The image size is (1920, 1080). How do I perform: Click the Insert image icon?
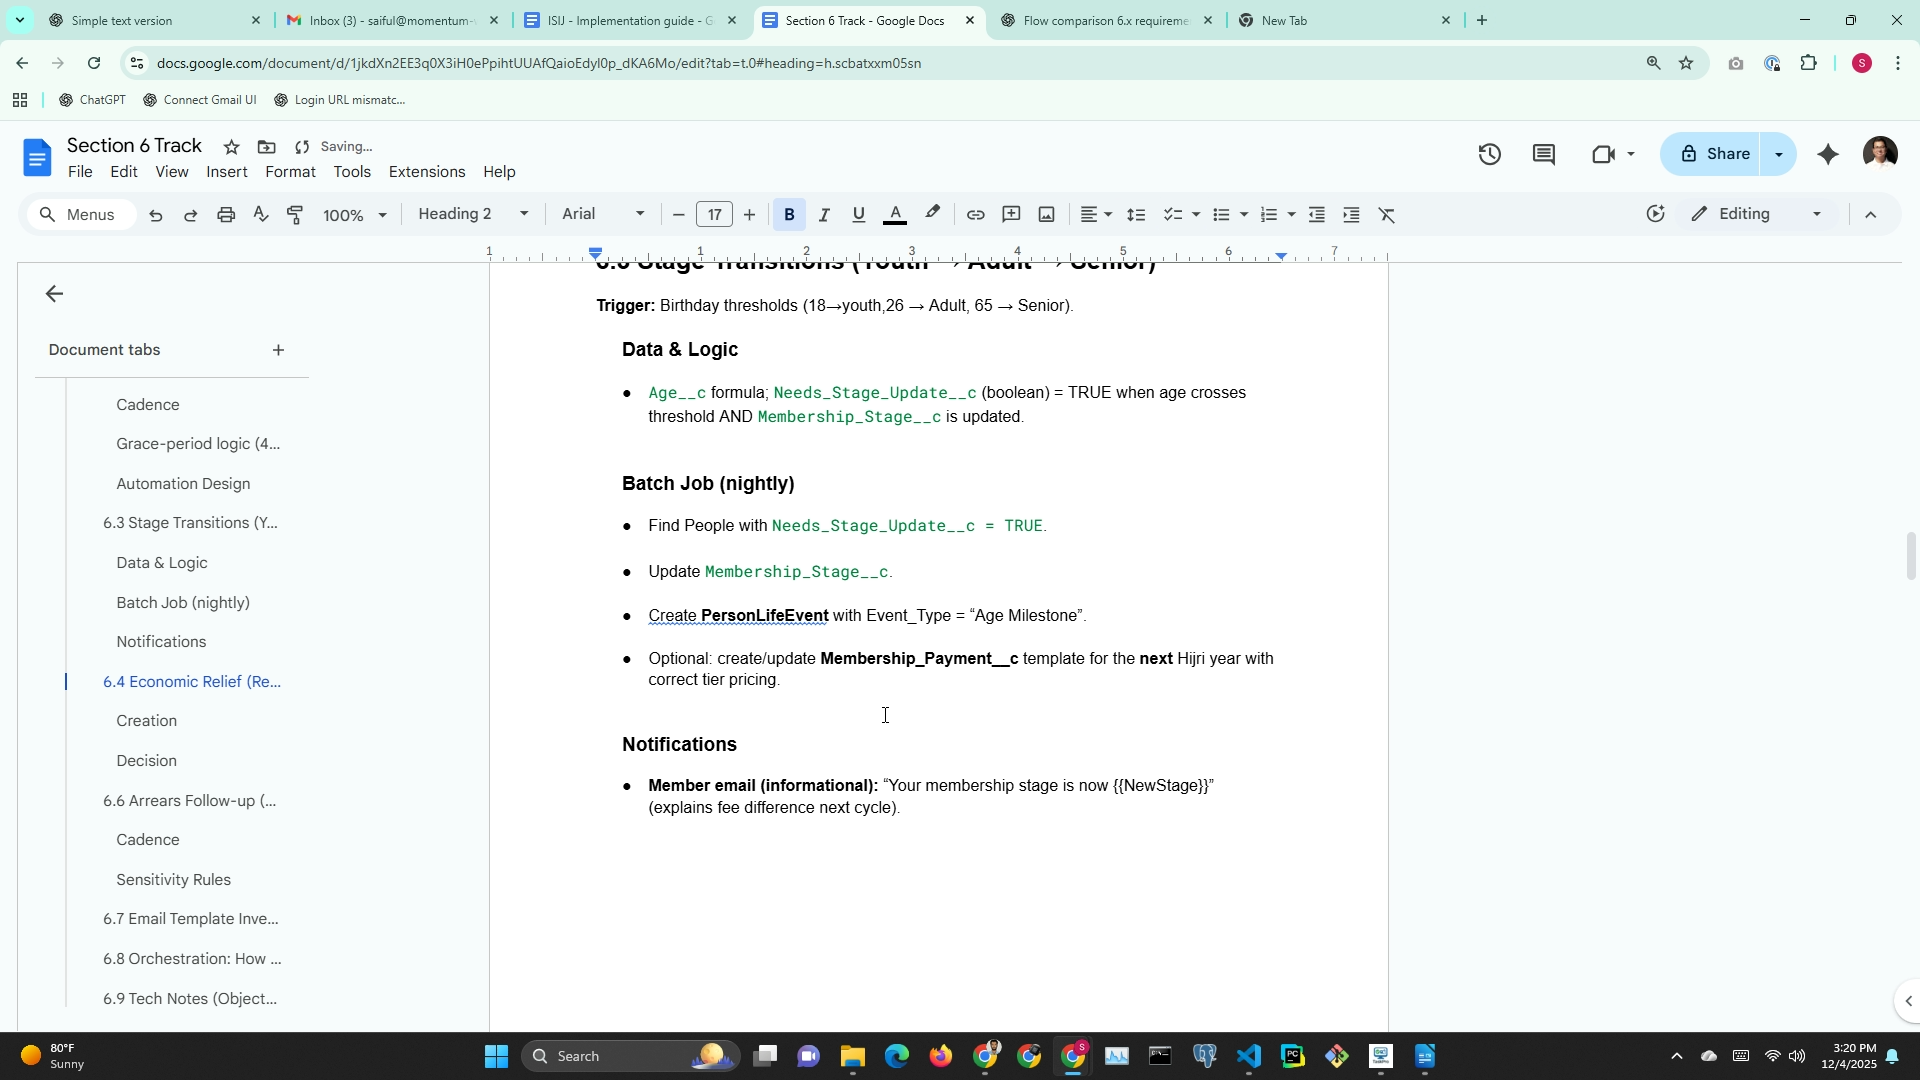point(1046,215)
